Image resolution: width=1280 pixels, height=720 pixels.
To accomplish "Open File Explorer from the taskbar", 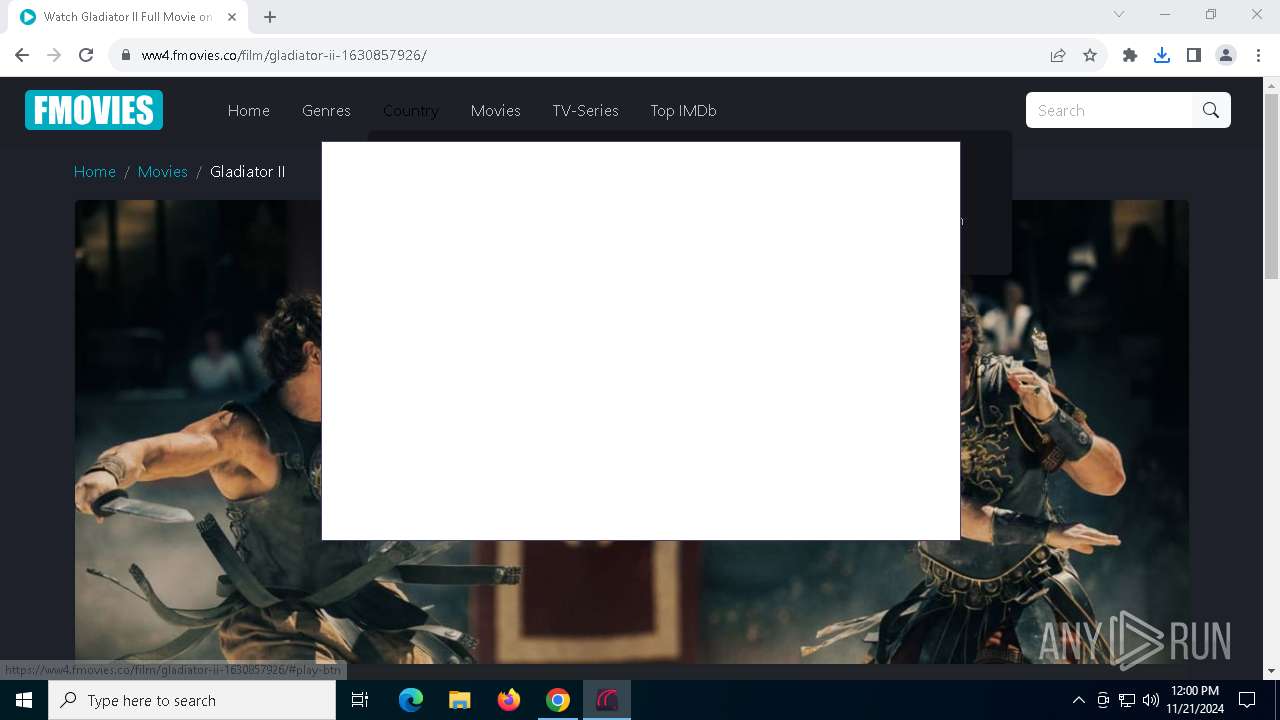I will click(460, 700).
